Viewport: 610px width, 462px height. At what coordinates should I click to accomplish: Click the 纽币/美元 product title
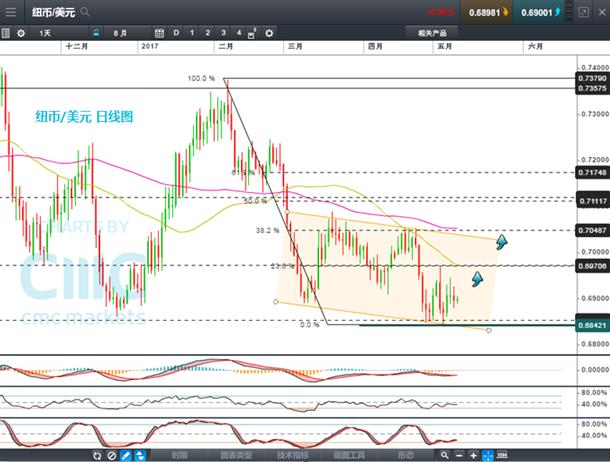tap(53, 12)
